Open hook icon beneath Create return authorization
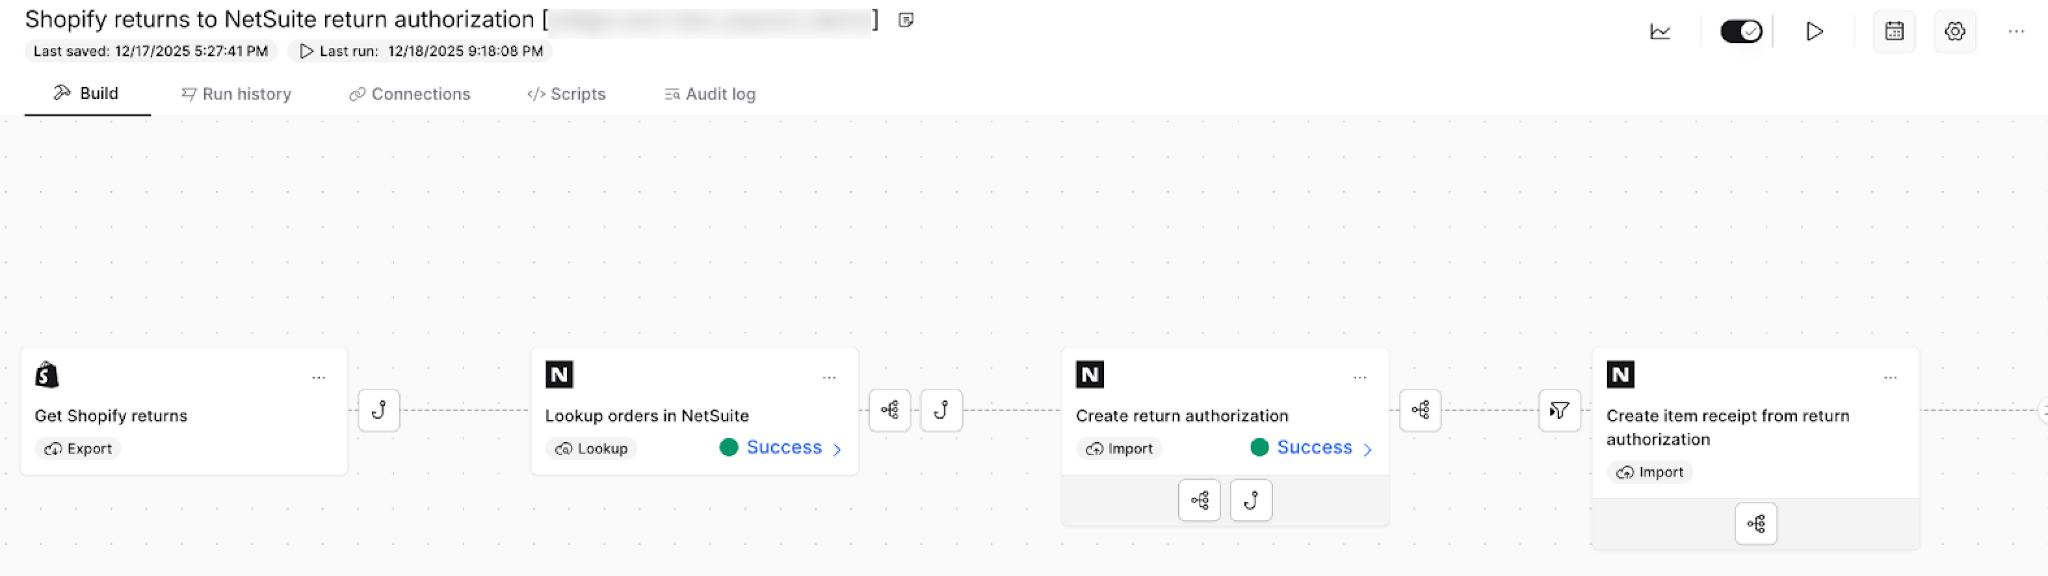This screenshot has width=2048, height=576. click(1251, 501)
